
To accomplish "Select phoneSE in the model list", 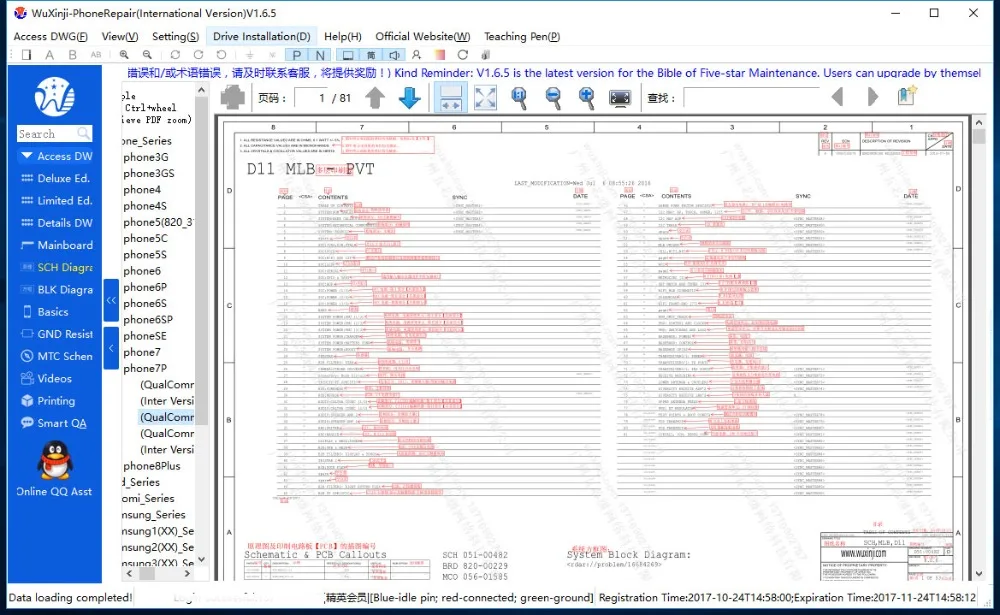I will coord(145,336).
